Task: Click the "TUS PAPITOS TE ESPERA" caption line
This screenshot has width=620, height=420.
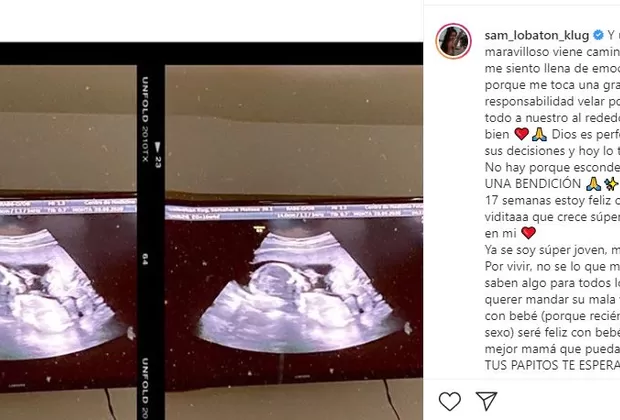Action: [x=552, y=365]
